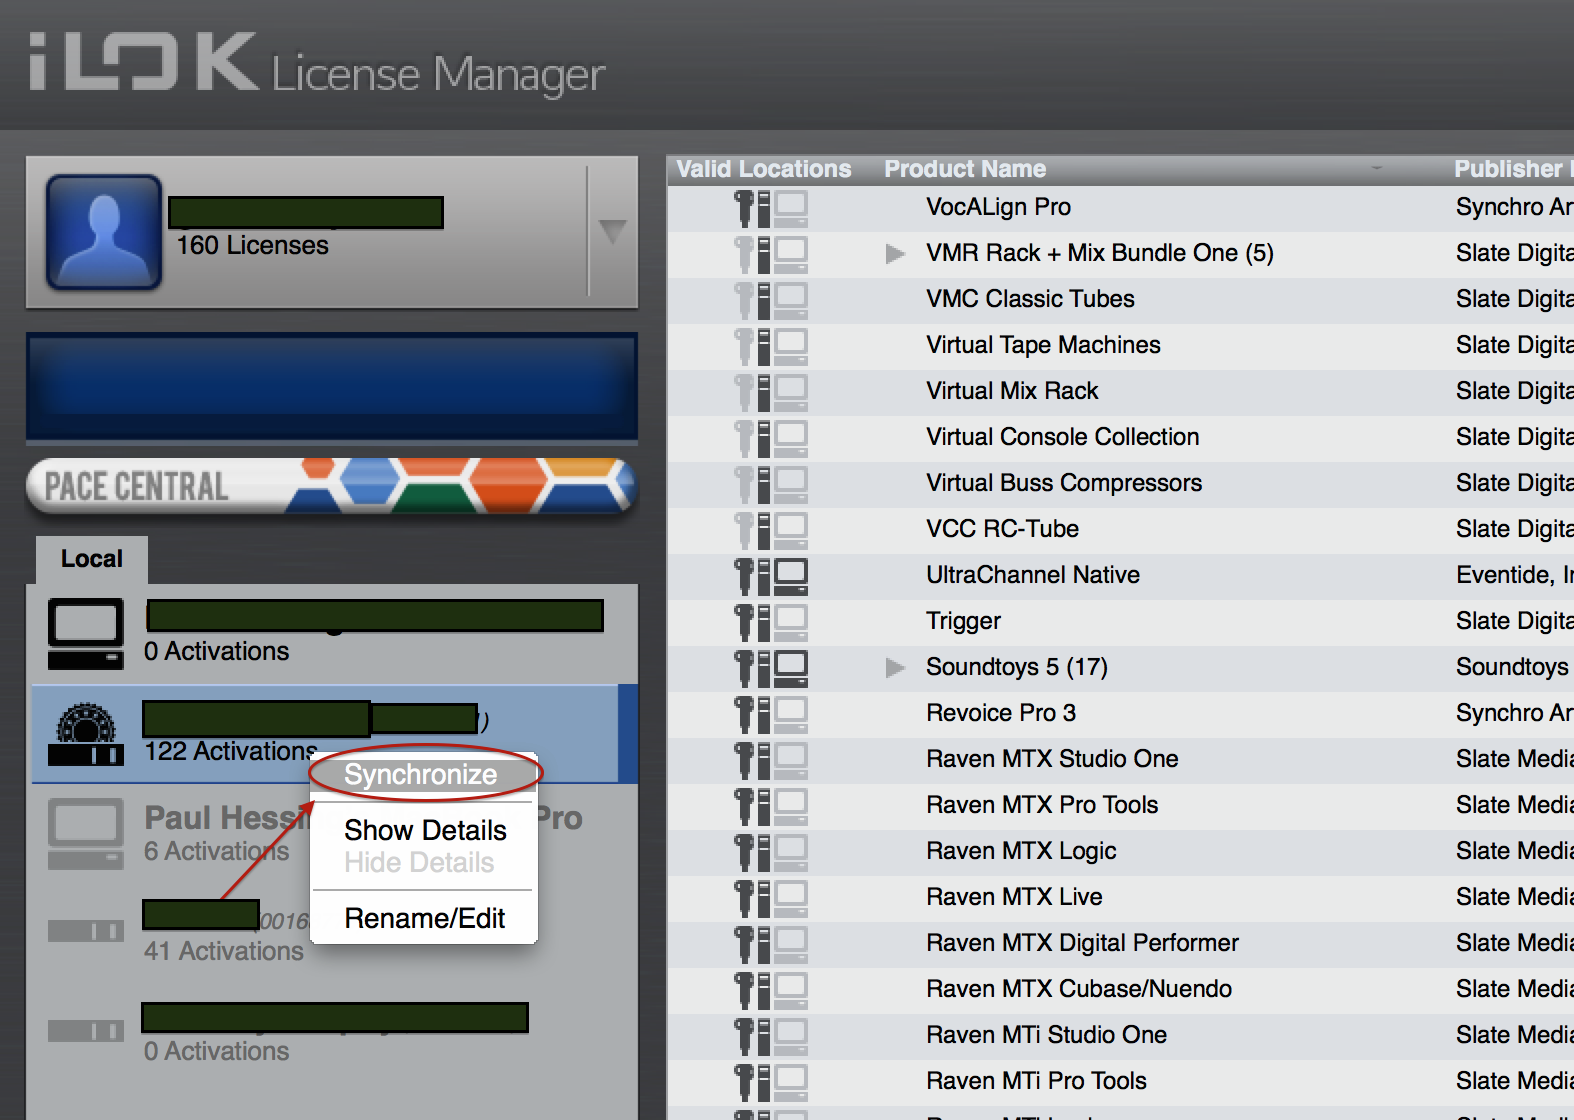Click valid locations icon for Trigger

[771, 622]
